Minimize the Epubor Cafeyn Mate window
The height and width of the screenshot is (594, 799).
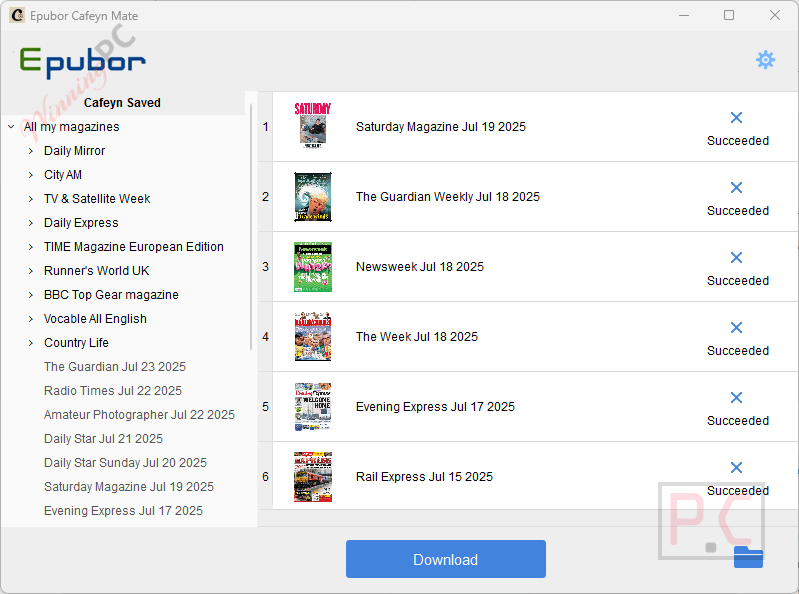click(x=684, y=15)
